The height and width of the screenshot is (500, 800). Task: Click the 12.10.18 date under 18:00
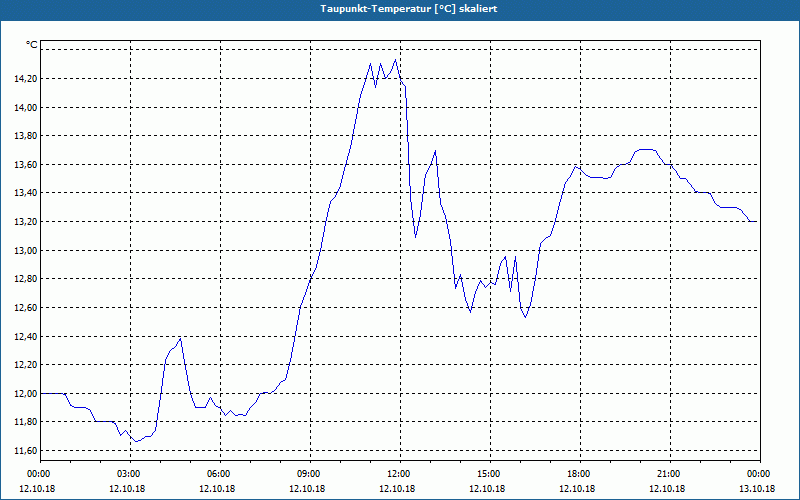click(577, 489)
